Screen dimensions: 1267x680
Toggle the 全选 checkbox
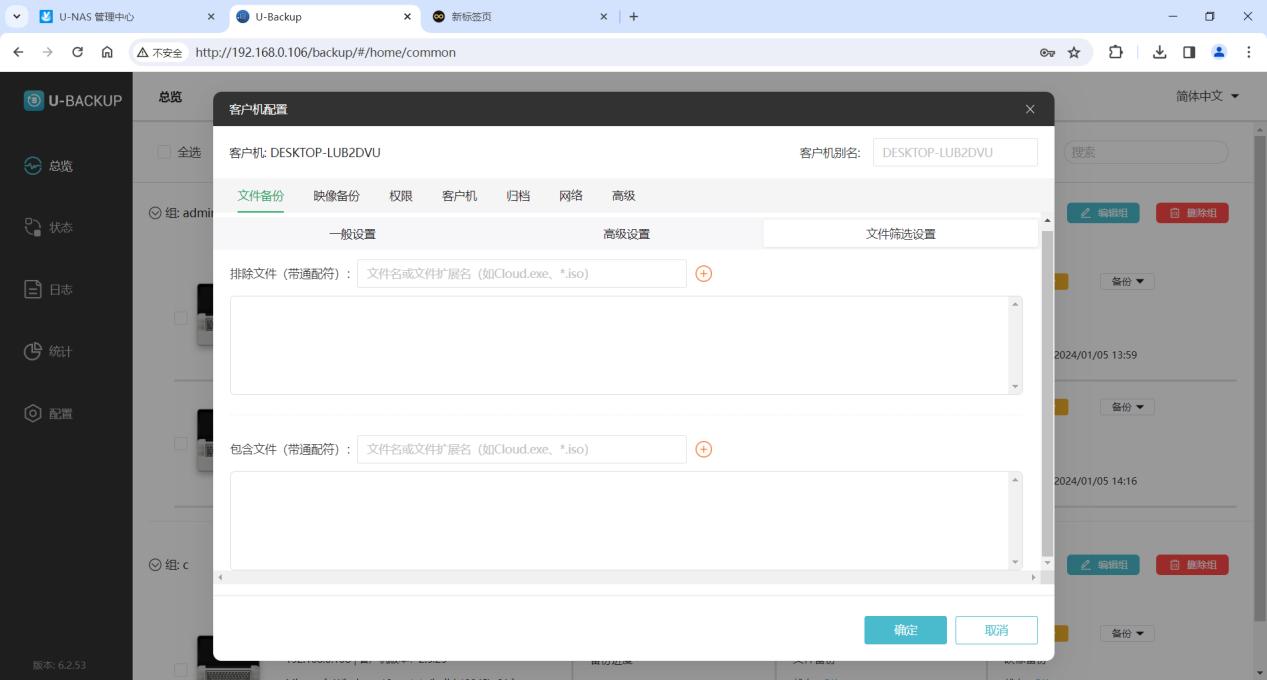(164, 152)
